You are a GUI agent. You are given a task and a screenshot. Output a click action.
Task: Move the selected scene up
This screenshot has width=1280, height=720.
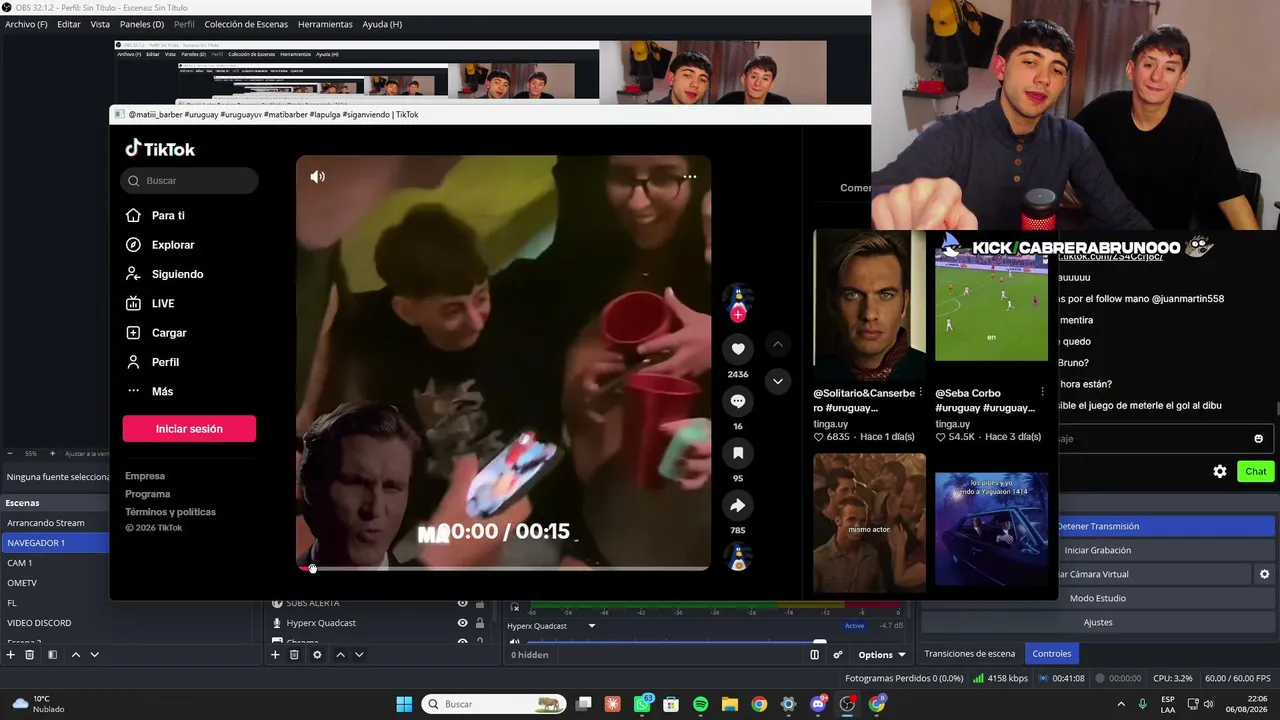[x=75, y=655]
